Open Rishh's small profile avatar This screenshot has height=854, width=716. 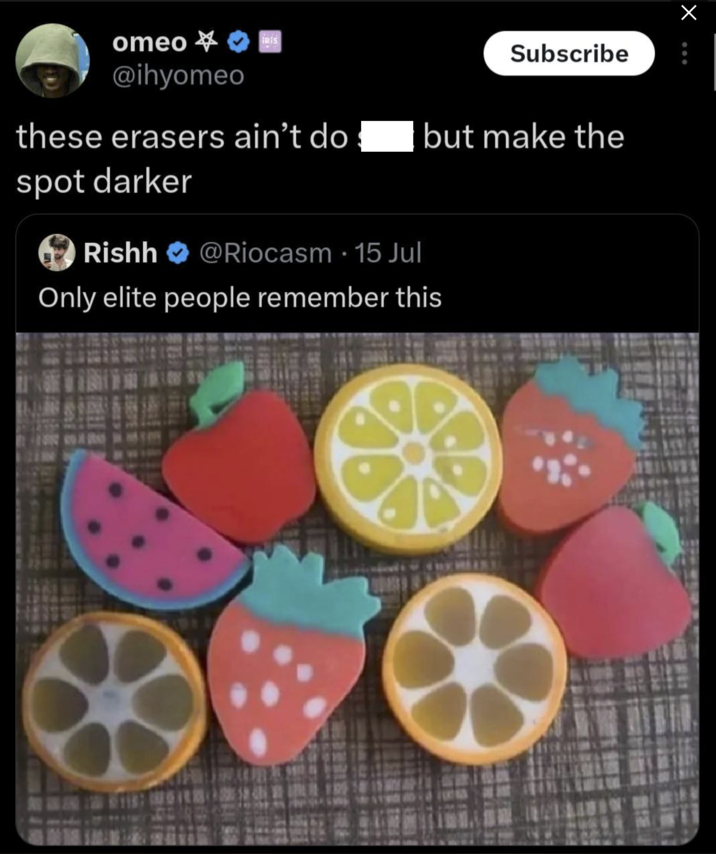(57, 253)
